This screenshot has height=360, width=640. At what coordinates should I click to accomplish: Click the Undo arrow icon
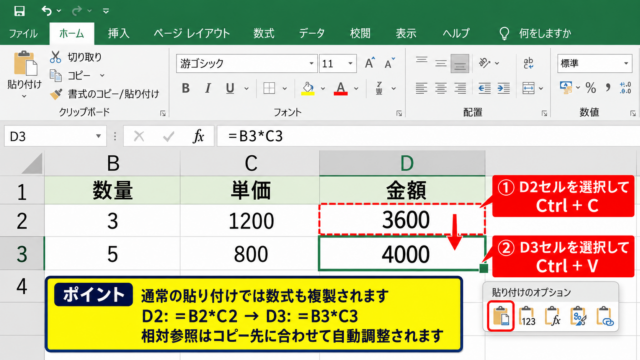(47, 11)
